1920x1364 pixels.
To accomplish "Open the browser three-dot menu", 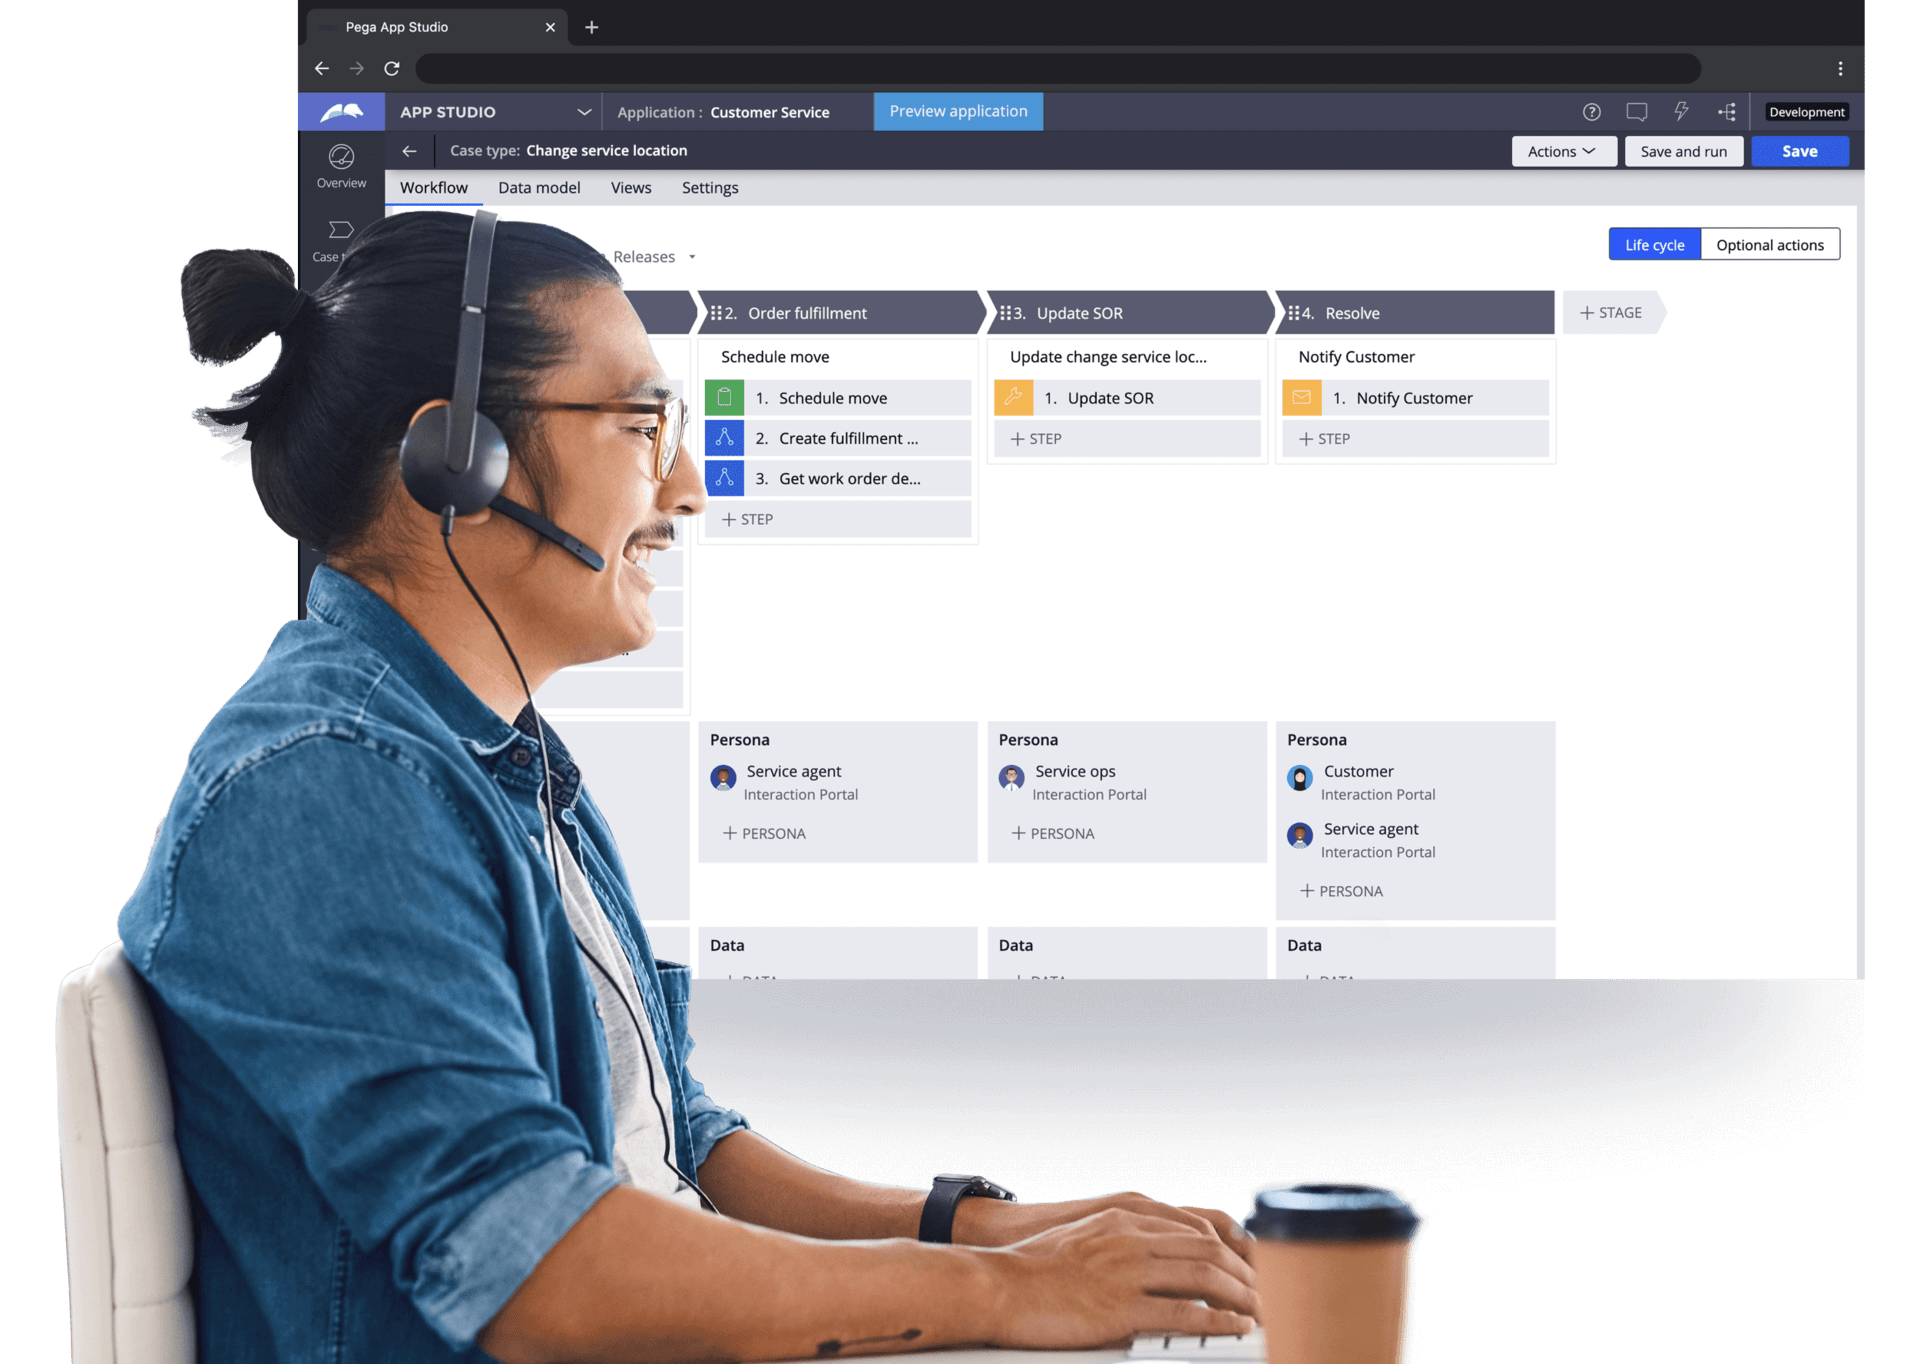I will (x=1840, y=68).
